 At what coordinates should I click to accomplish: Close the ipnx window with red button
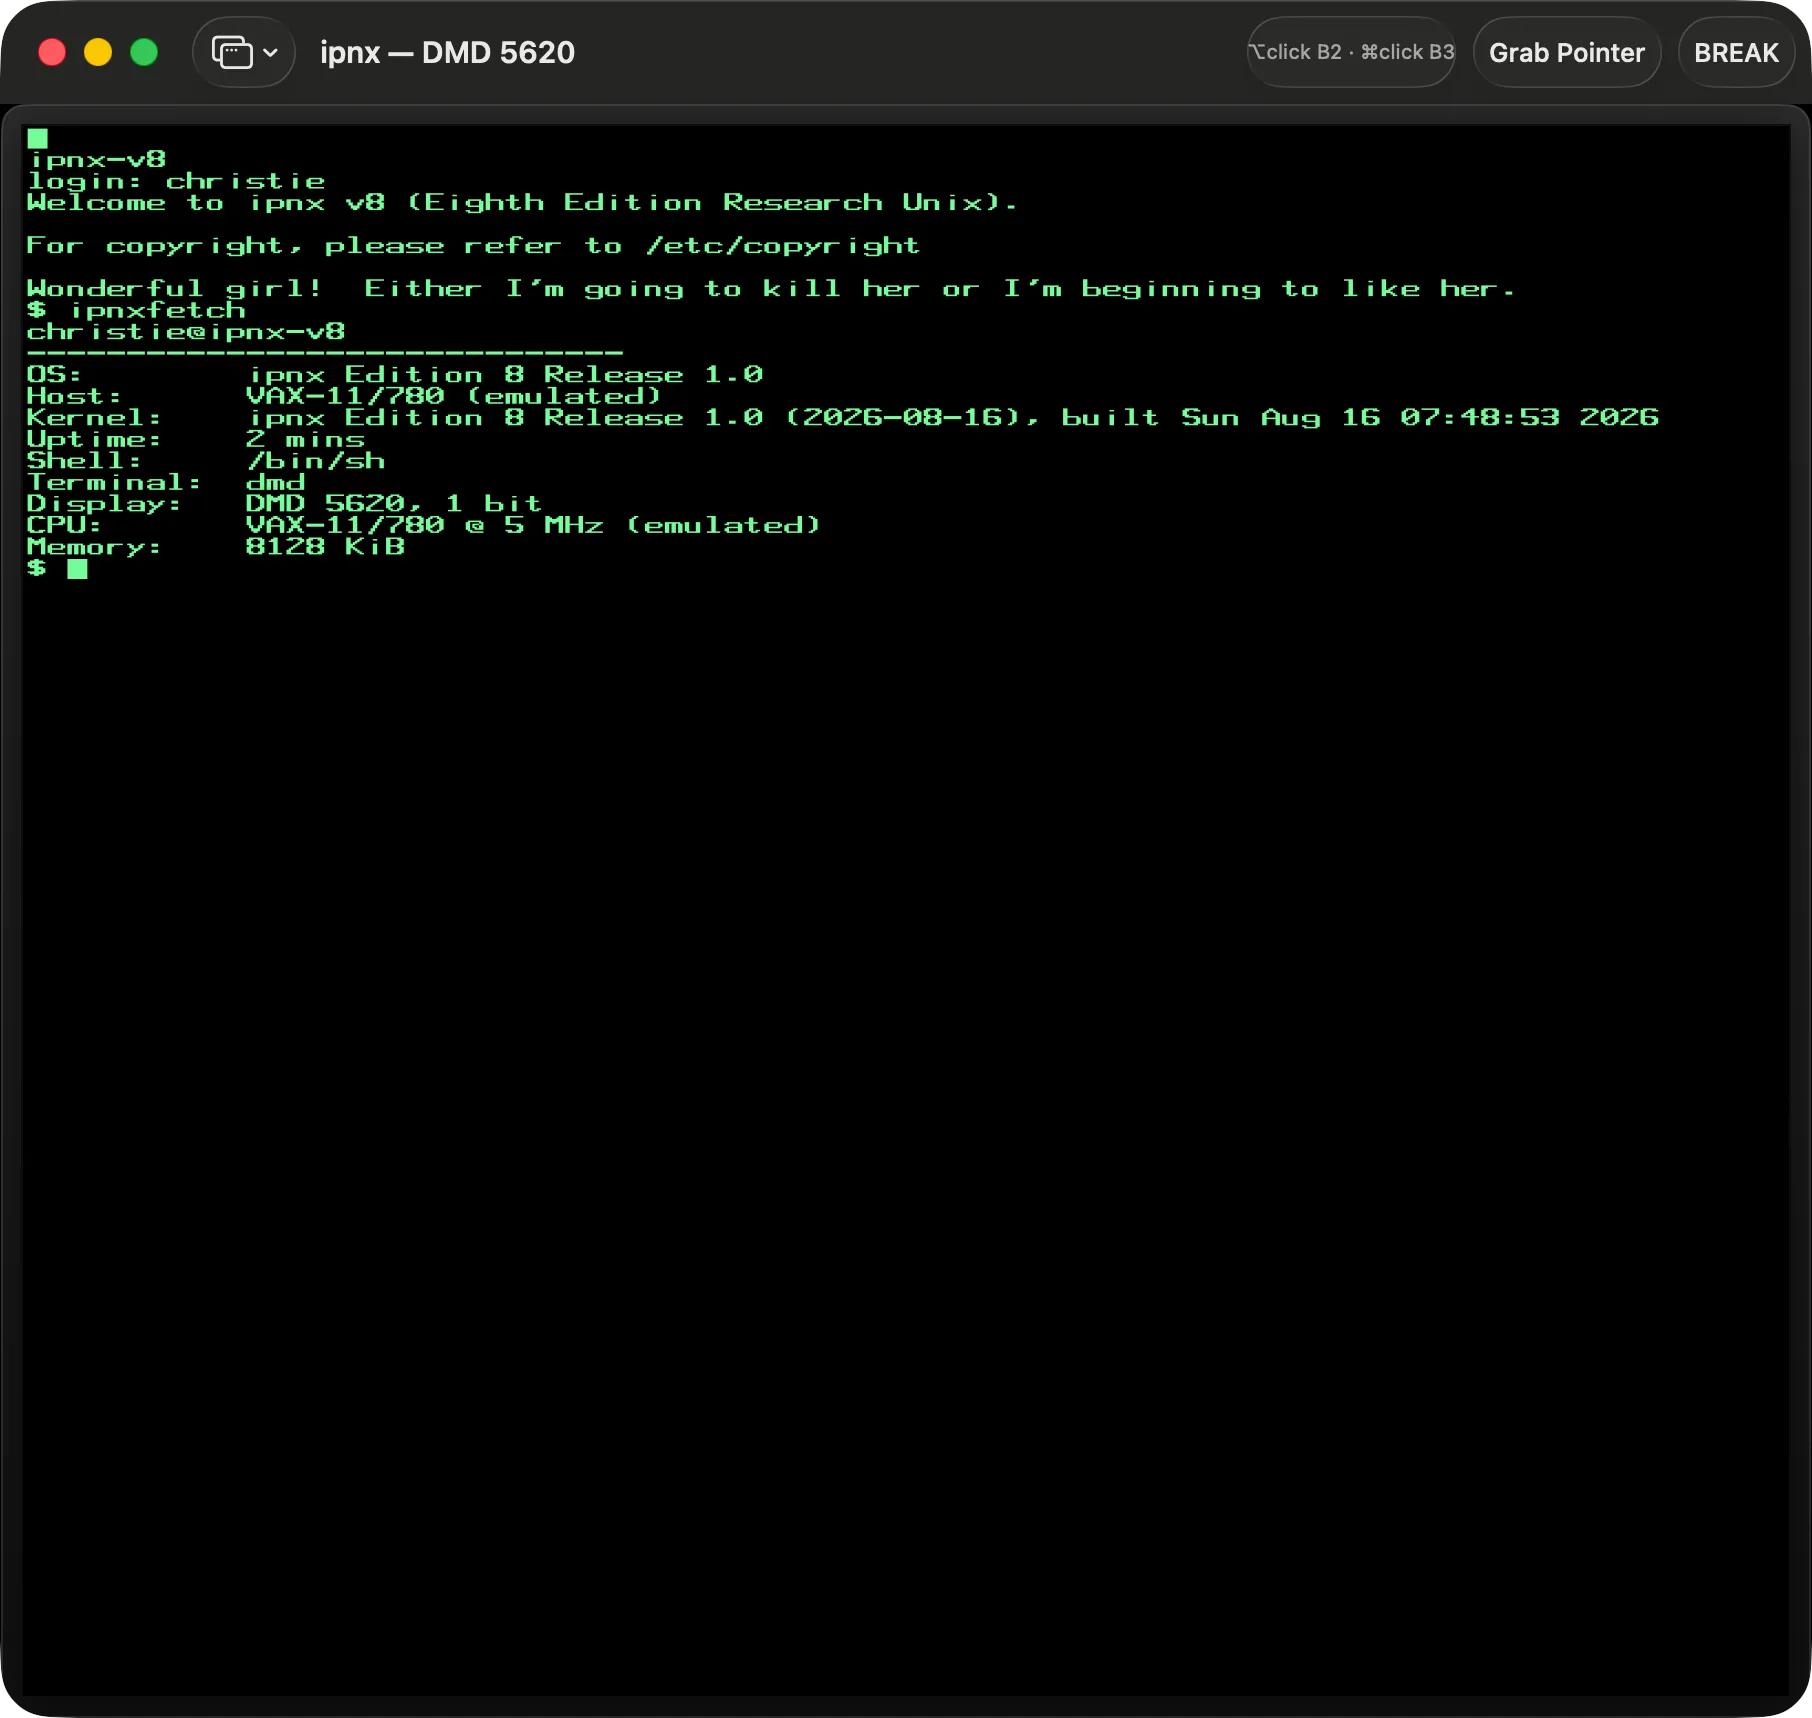pyautogui.click(x=52, y=52)
